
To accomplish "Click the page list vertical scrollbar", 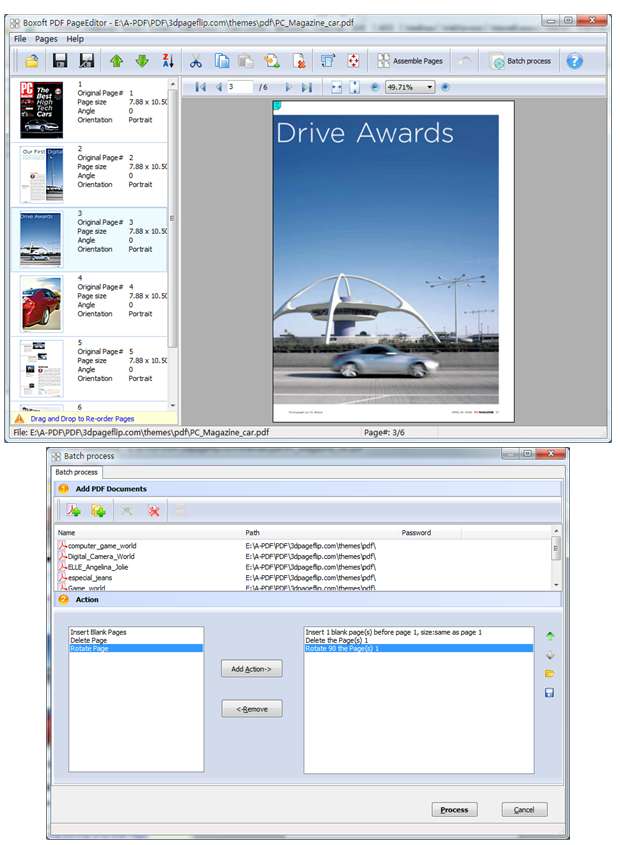I will (173, 218).
